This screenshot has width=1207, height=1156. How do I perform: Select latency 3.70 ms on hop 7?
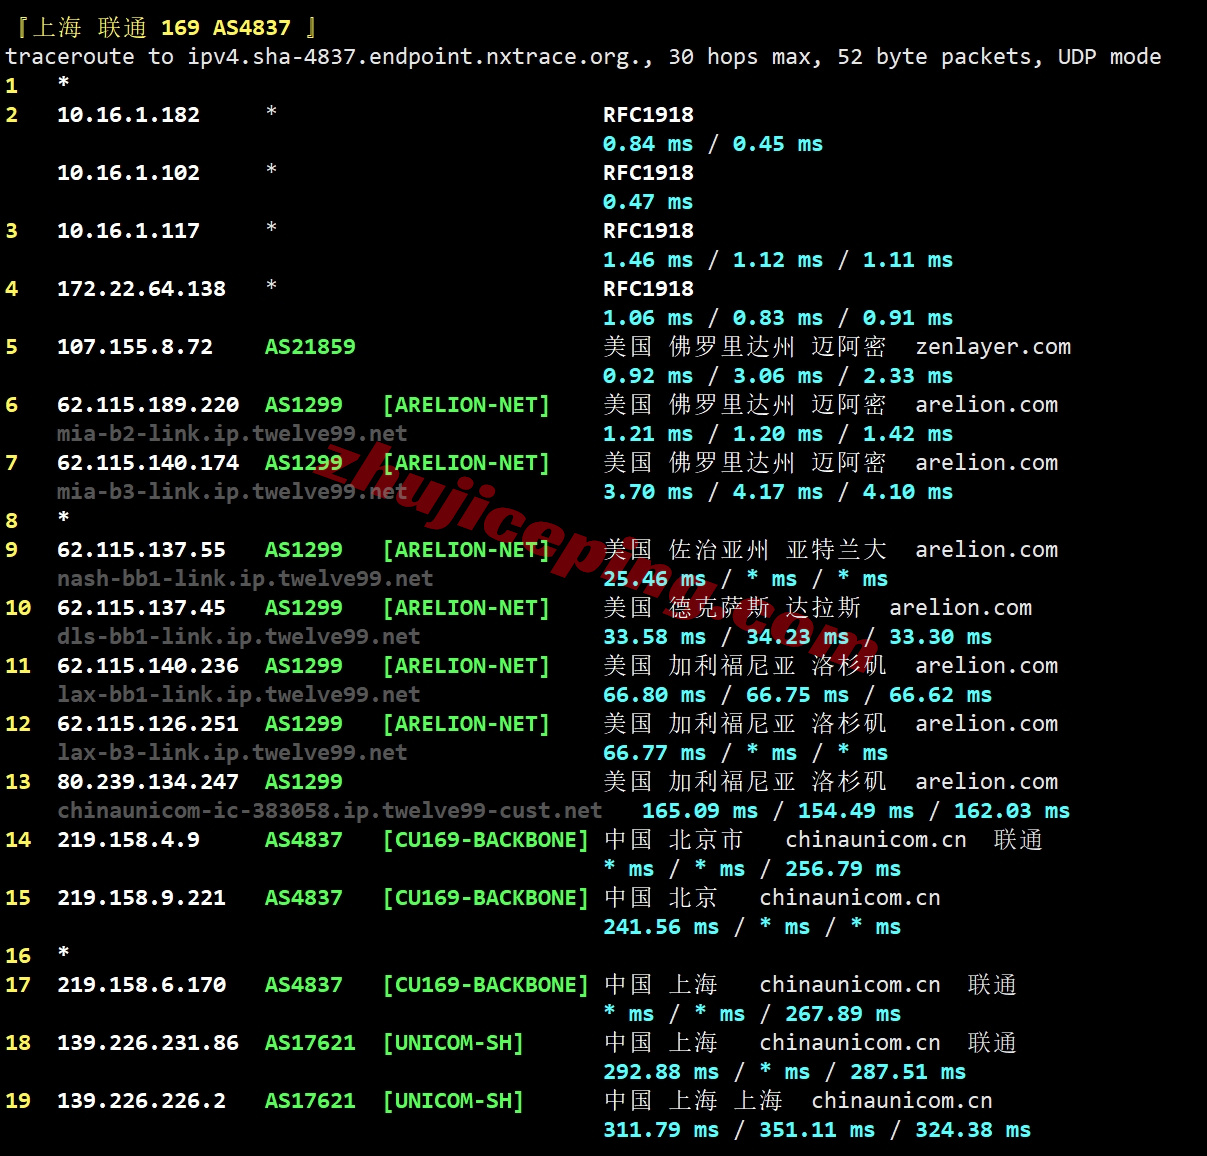point(648,492)
